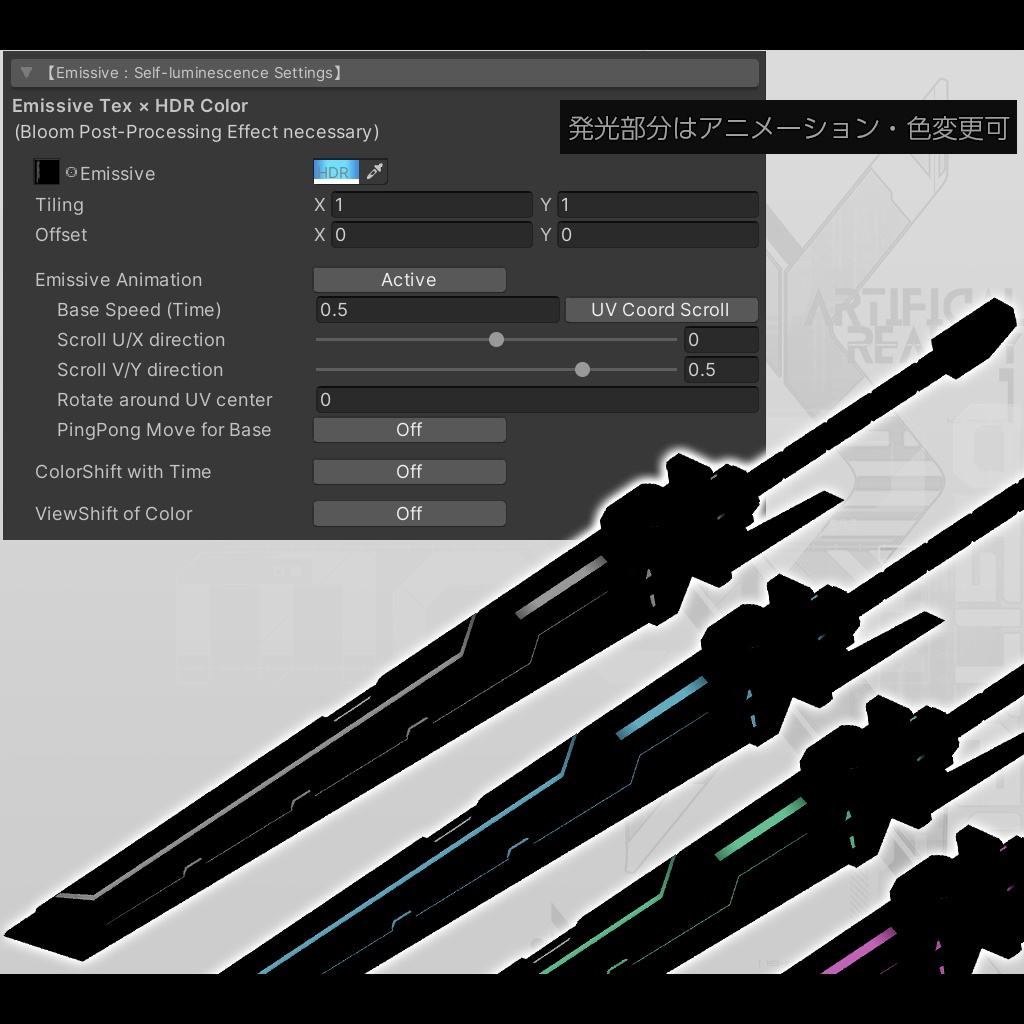Click the Emissive Tex × HDR Color heading

[x=130, y=106]
